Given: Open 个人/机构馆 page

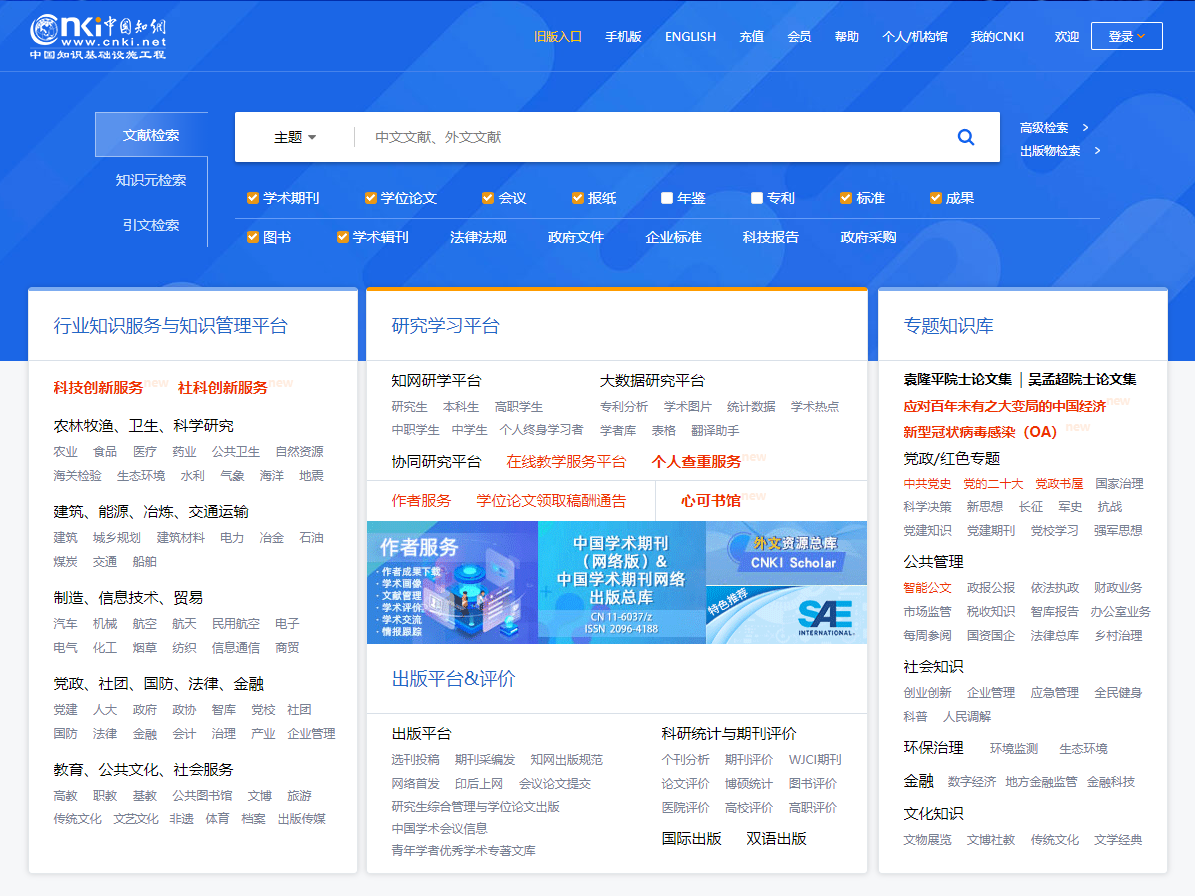Looking at the screenshot, I should pos(915,37).
